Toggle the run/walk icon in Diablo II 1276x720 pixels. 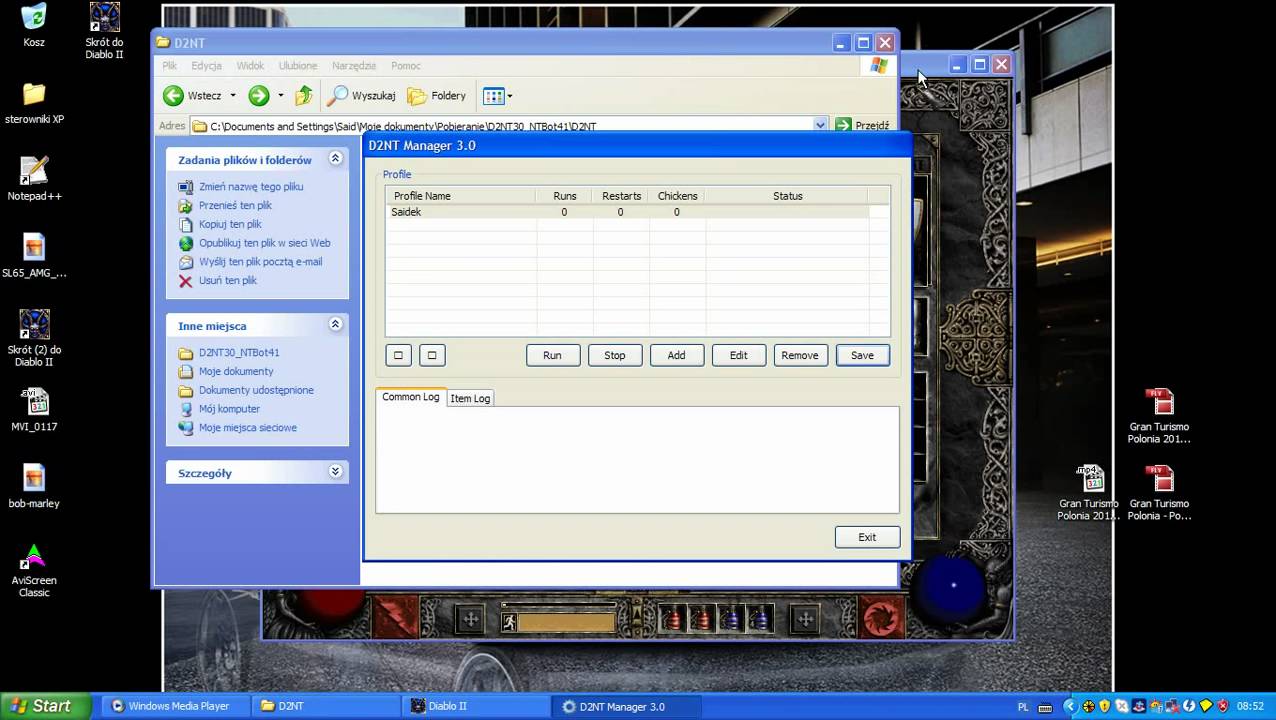click(x=509, y=622)
